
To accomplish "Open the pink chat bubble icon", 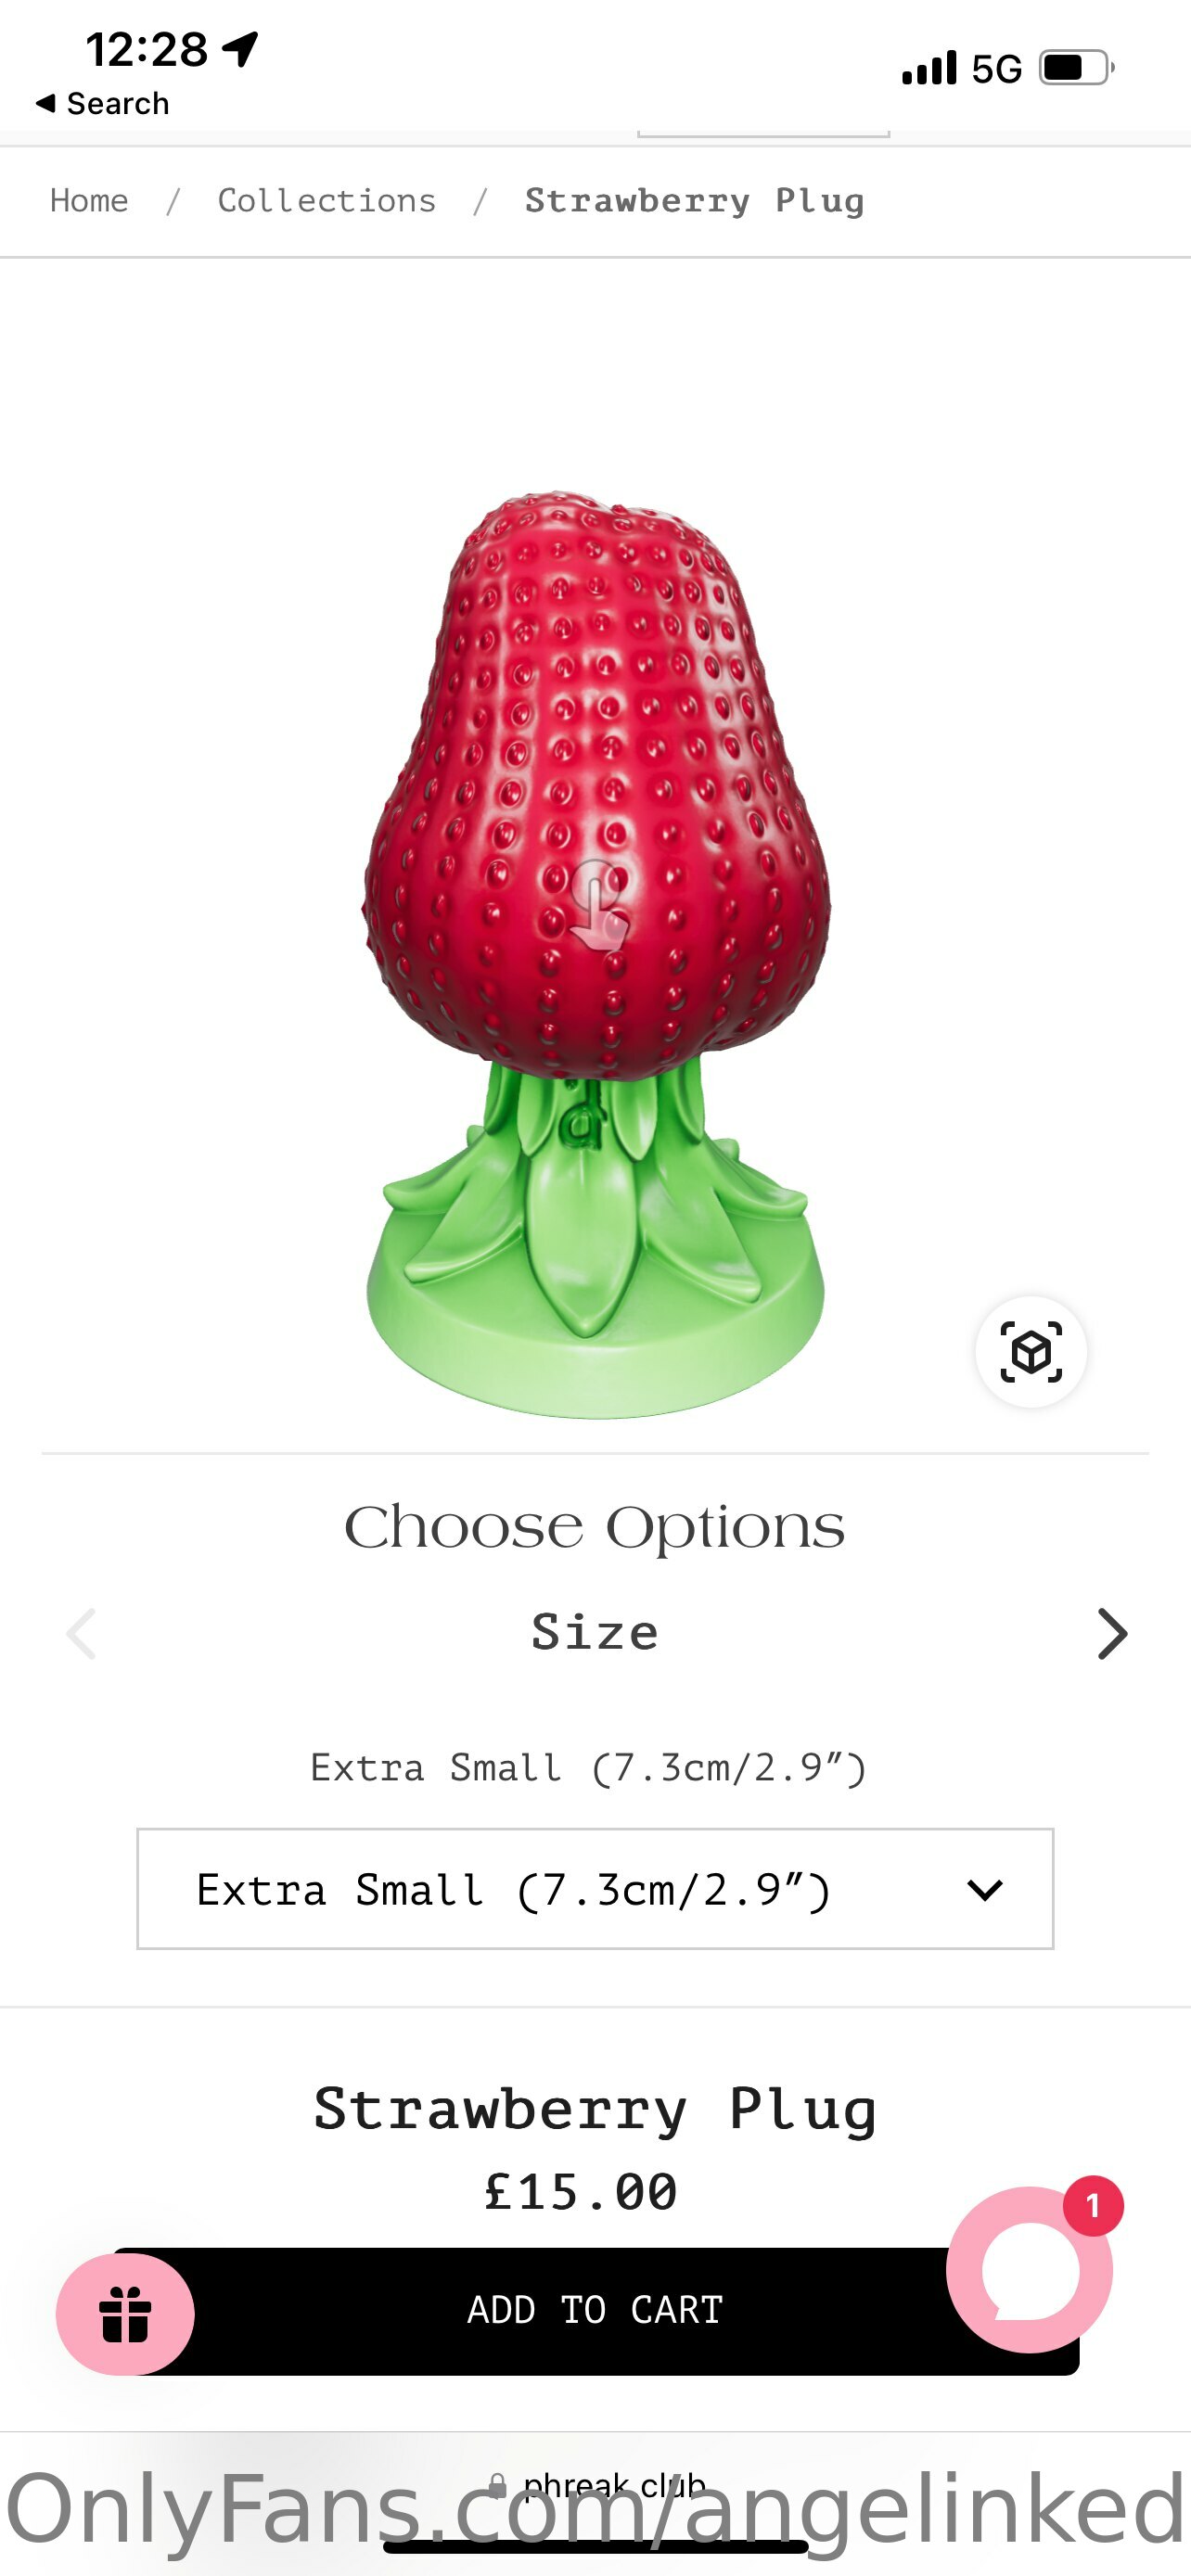I will pyautogui.click(x=1029, y=2269).
